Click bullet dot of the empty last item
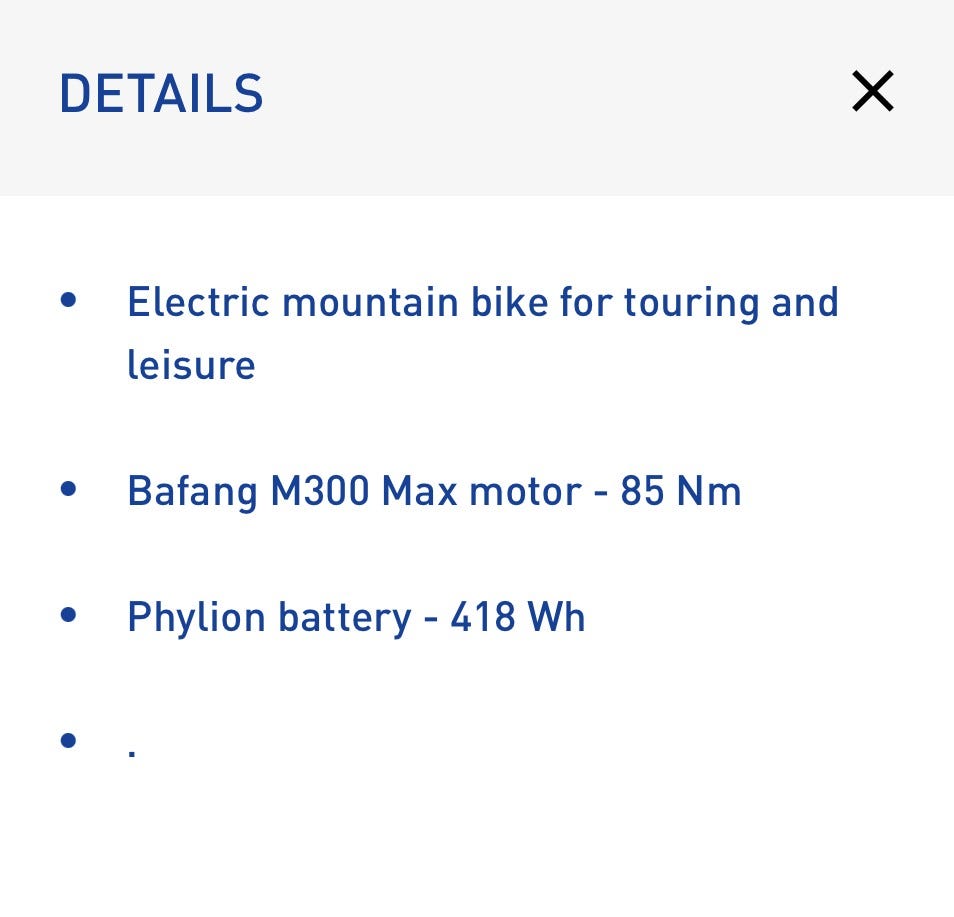954x917 pixels. 68,740
